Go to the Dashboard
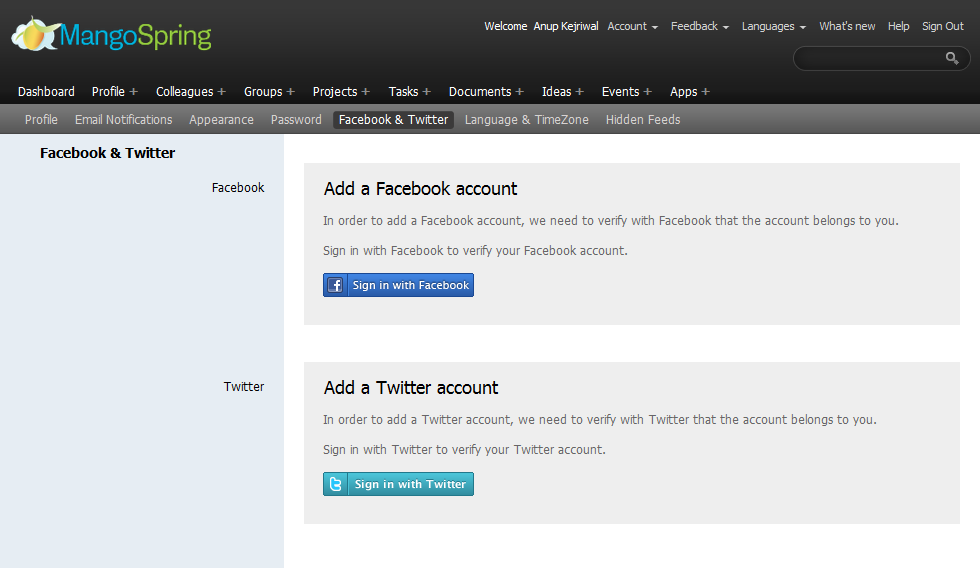The height and width of the screenshot is (575, 980). pos(46,92)
